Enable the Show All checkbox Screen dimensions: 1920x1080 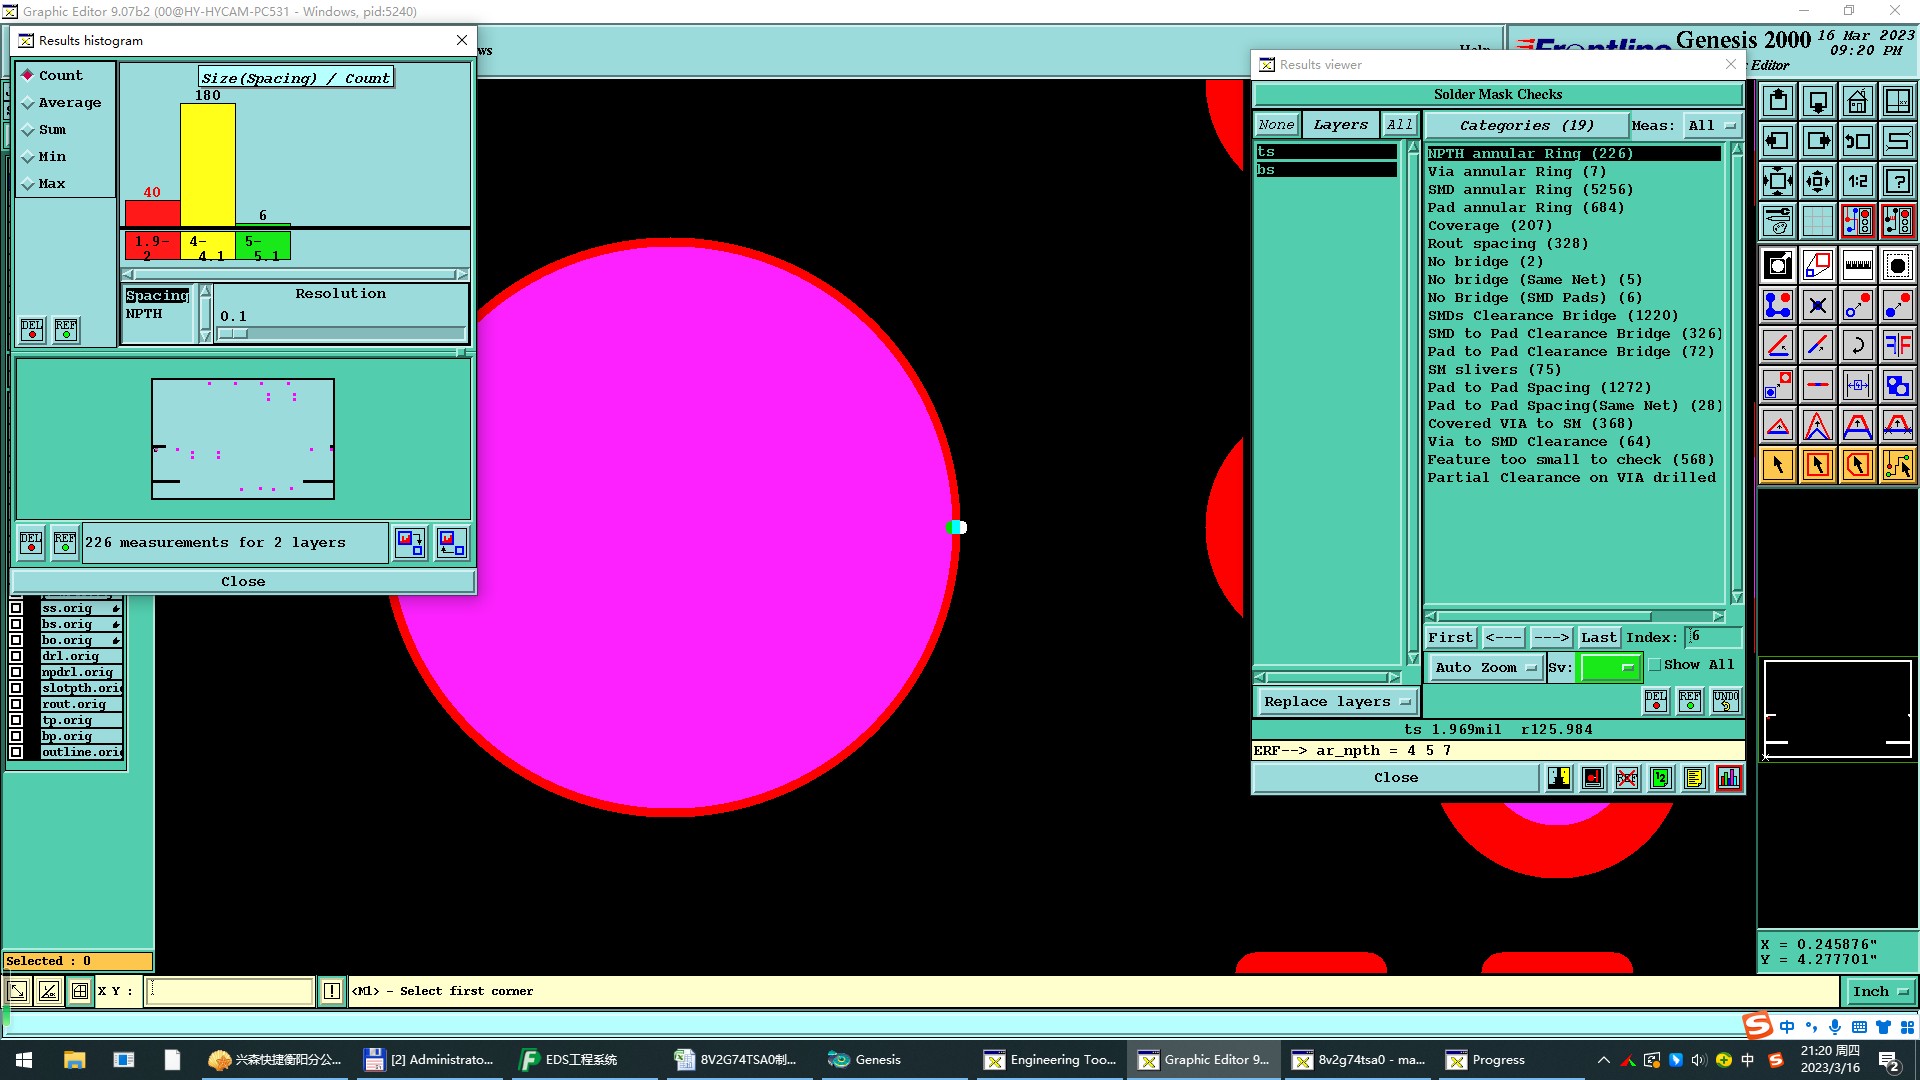tap(1655, 665)
